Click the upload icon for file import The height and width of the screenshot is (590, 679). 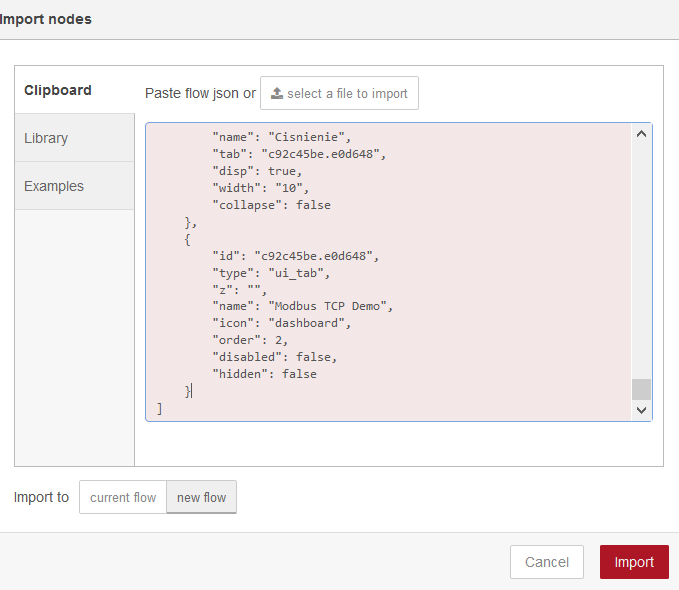coord(277,93)
